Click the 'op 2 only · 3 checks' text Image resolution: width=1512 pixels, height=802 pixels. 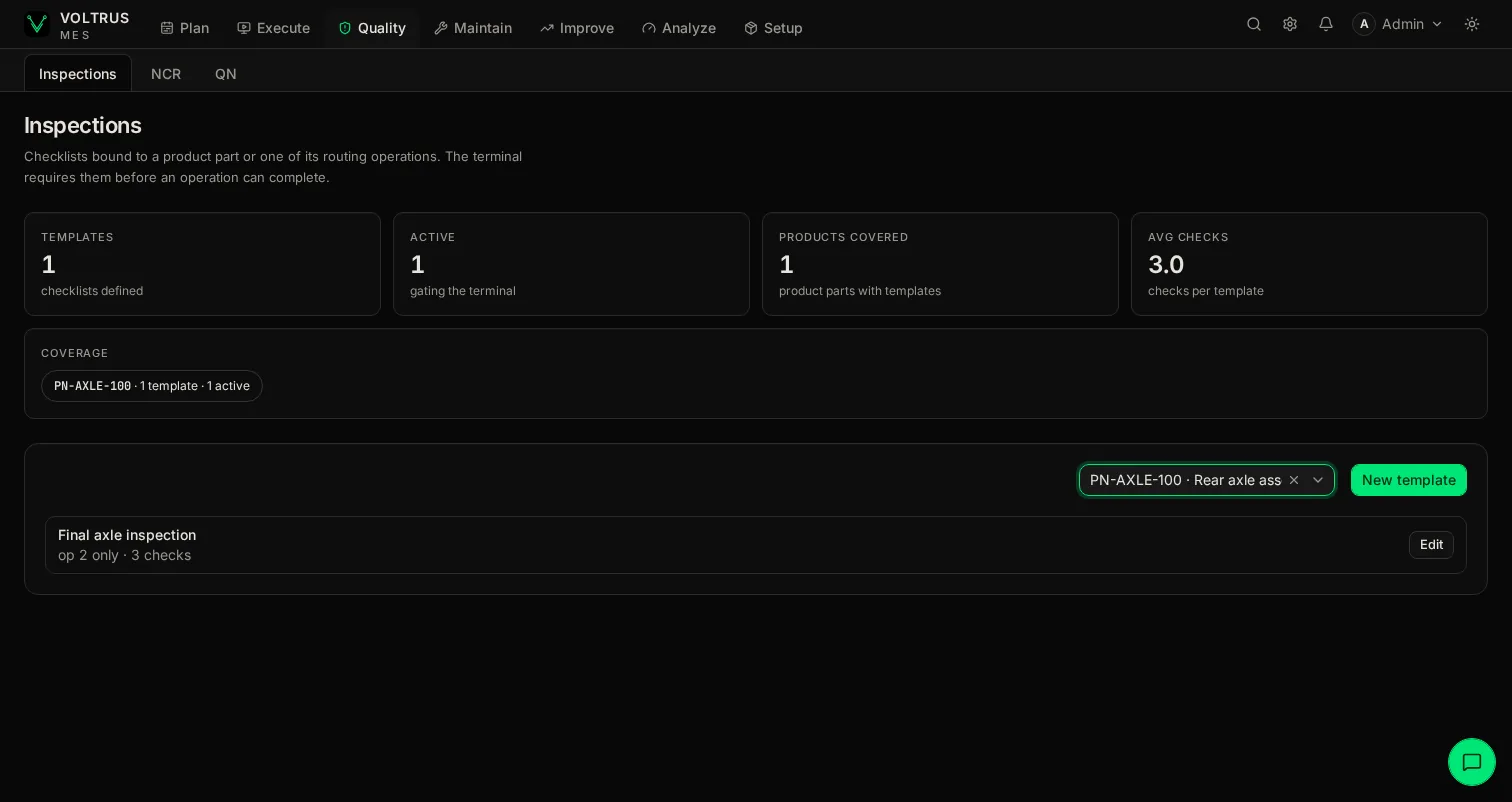[x=124, y=555]
